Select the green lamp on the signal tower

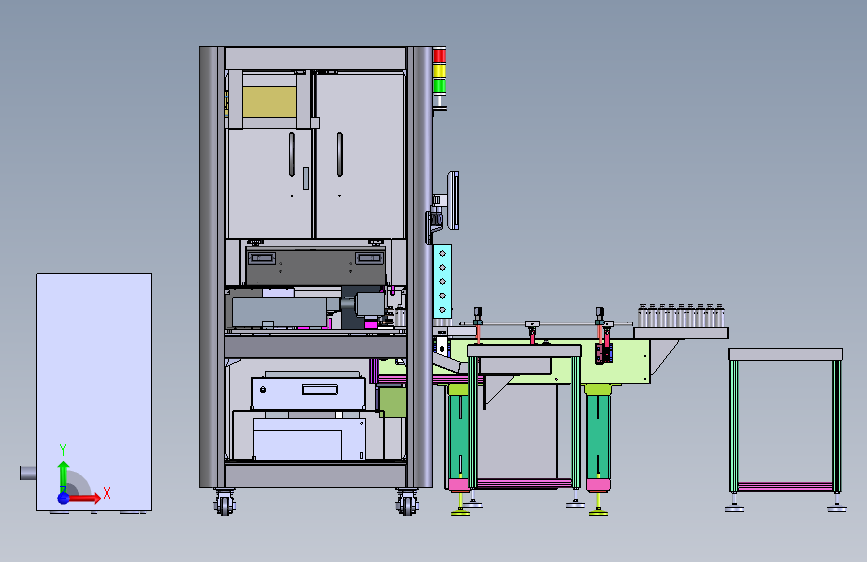coord(440,86)
